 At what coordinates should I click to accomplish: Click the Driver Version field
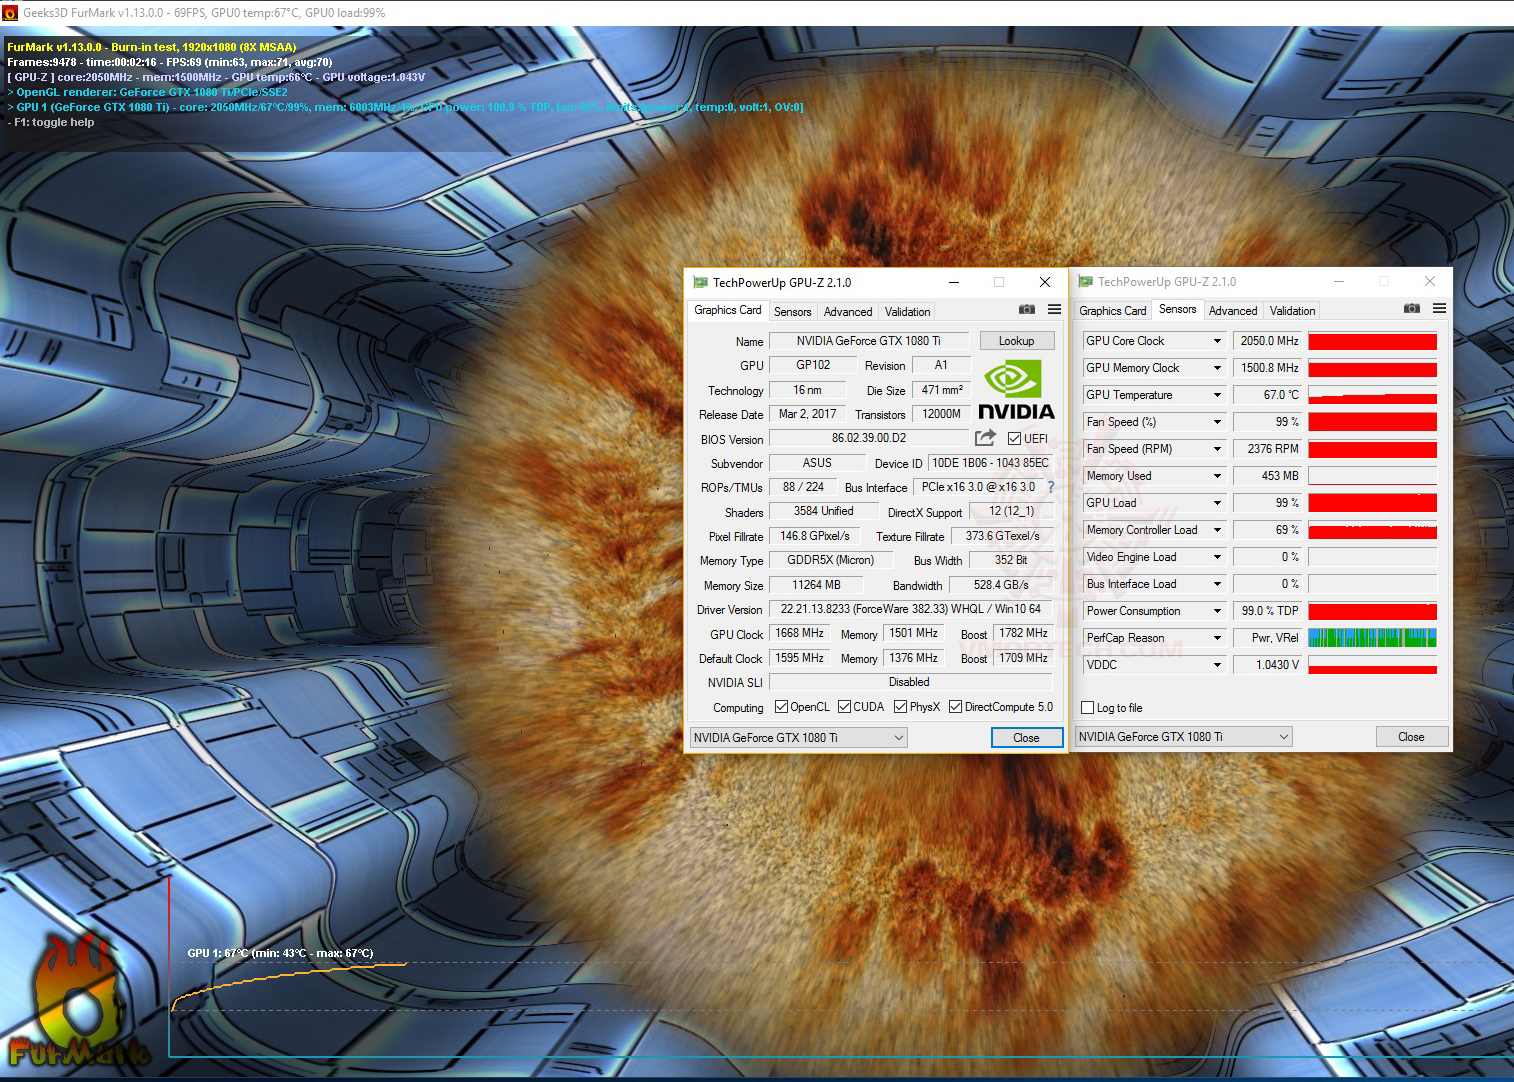(x=911, y=609)
